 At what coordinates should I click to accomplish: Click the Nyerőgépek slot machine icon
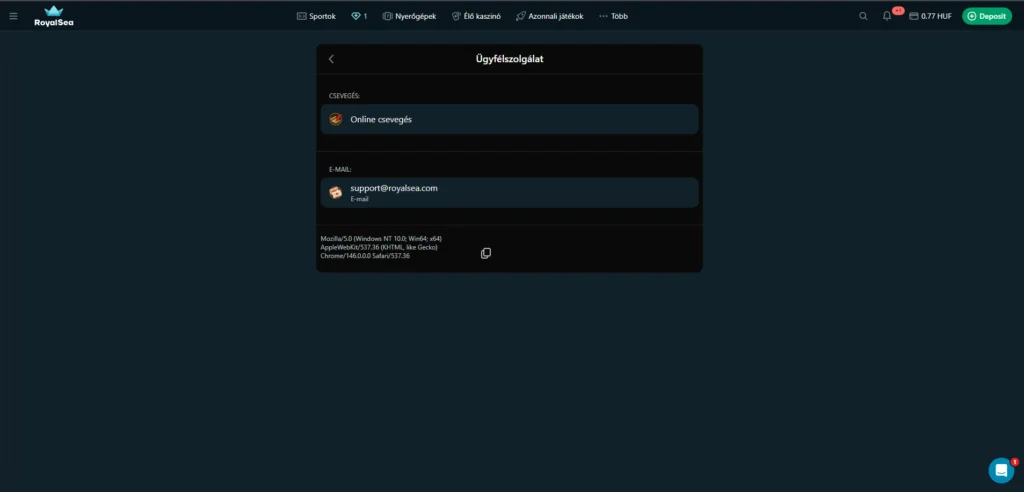click(x=387, y=16)
